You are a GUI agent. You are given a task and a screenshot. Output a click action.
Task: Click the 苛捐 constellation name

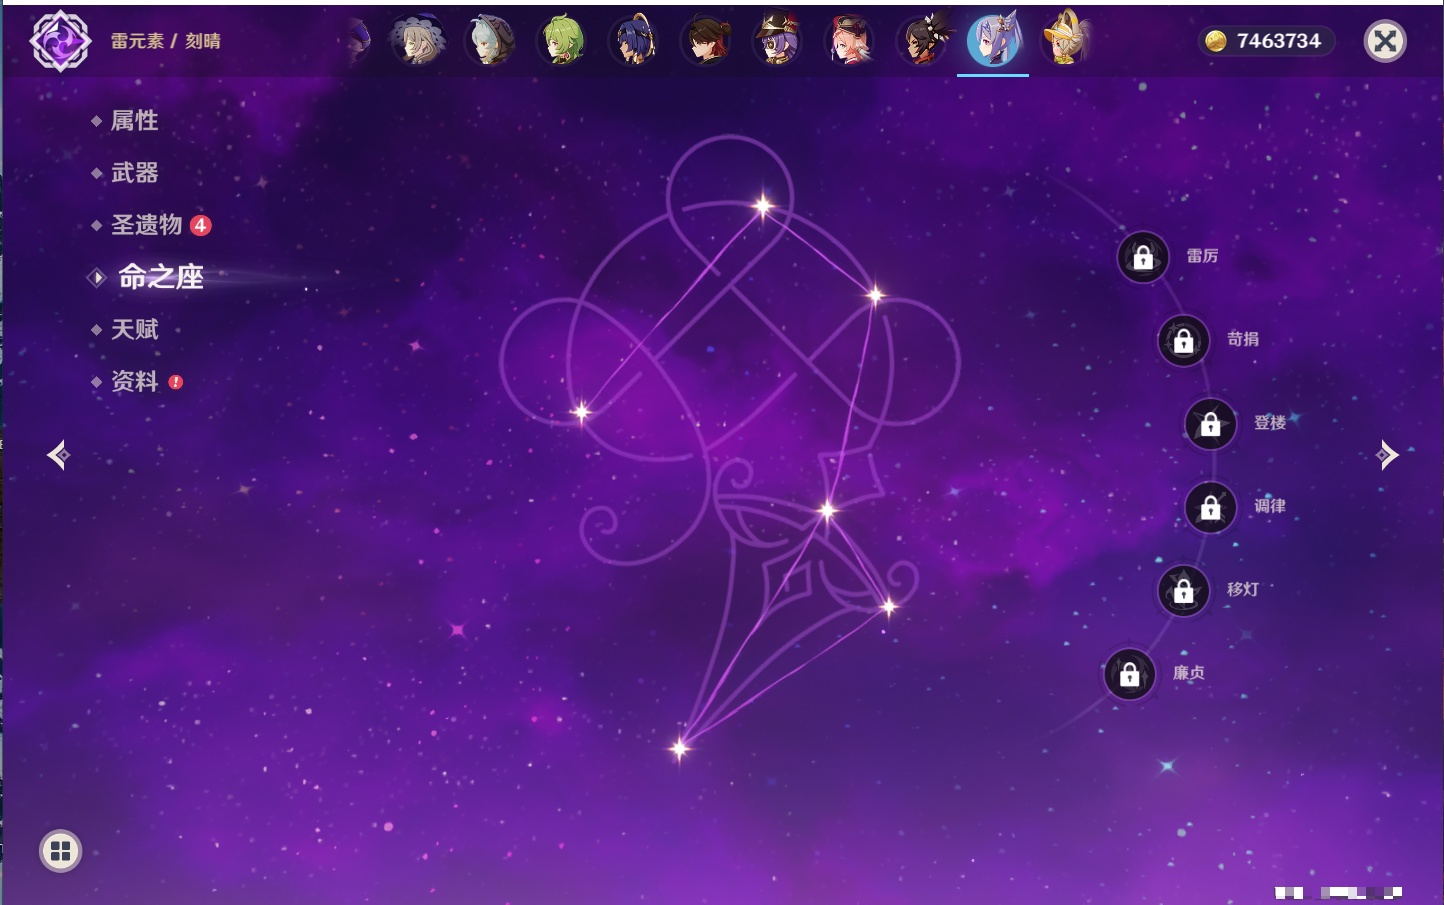1243,339
